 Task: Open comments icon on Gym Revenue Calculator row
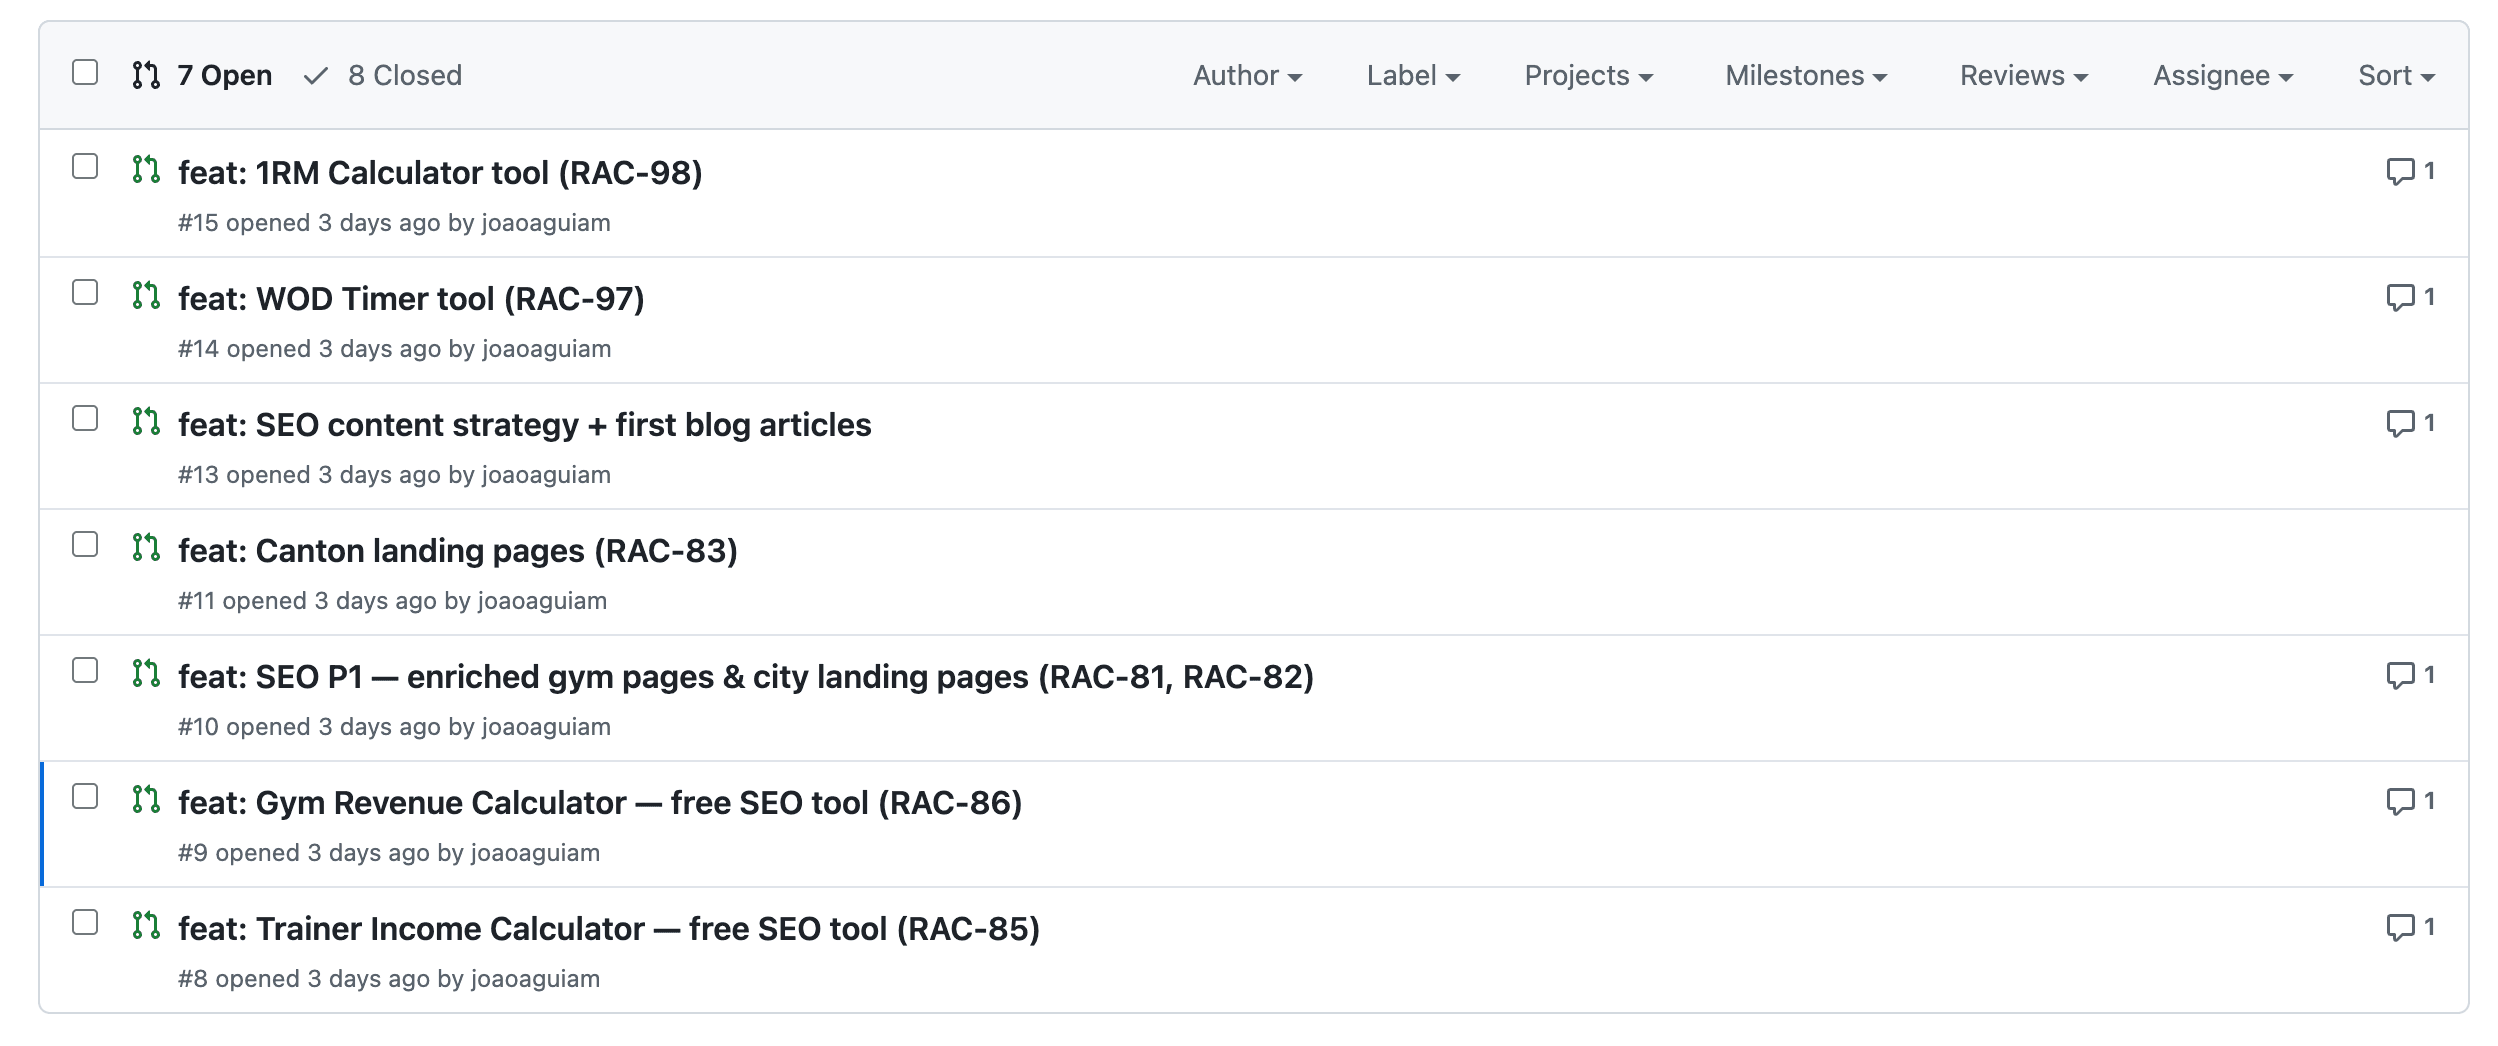(x=2400, y=802)
